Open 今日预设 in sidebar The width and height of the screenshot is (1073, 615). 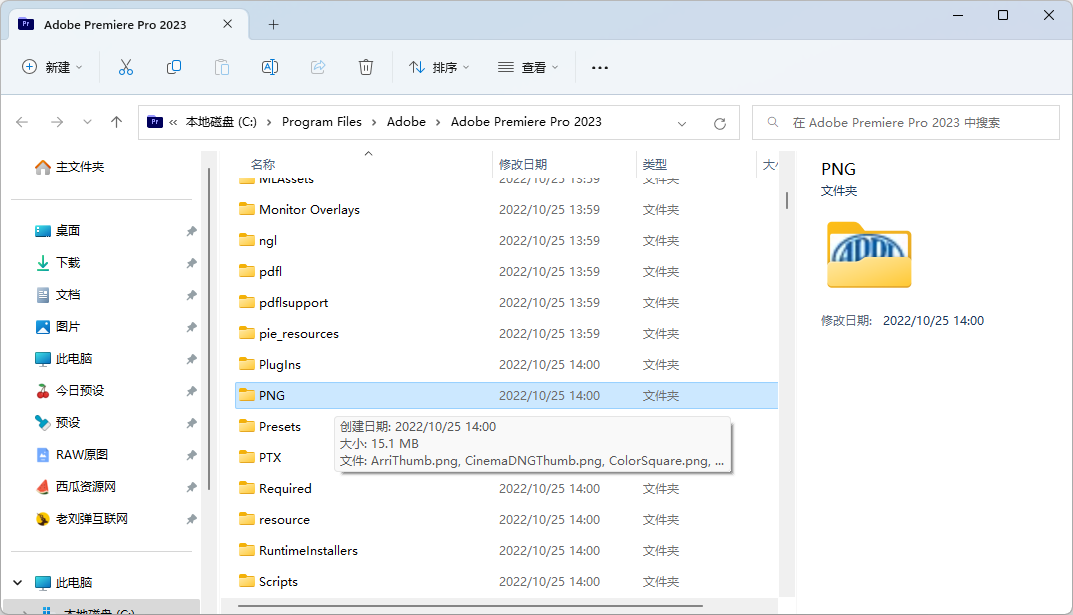70,391
